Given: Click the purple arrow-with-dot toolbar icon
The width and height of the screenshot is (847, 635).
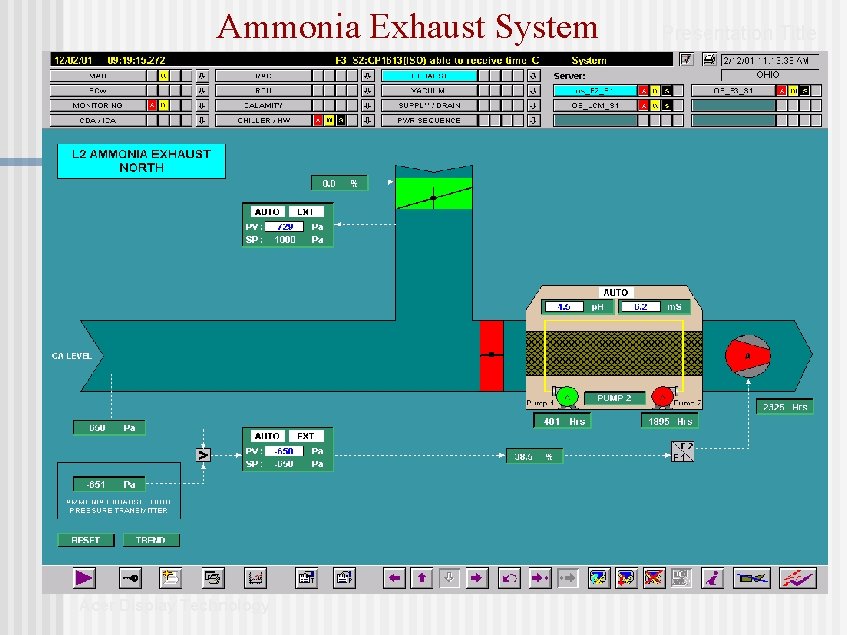Looking at the screenshot, I should (540, 578).
